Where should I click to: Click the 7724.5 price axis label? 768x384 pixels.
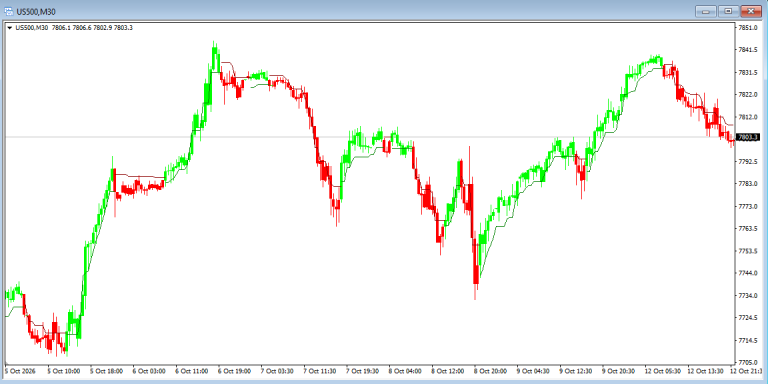748,318
